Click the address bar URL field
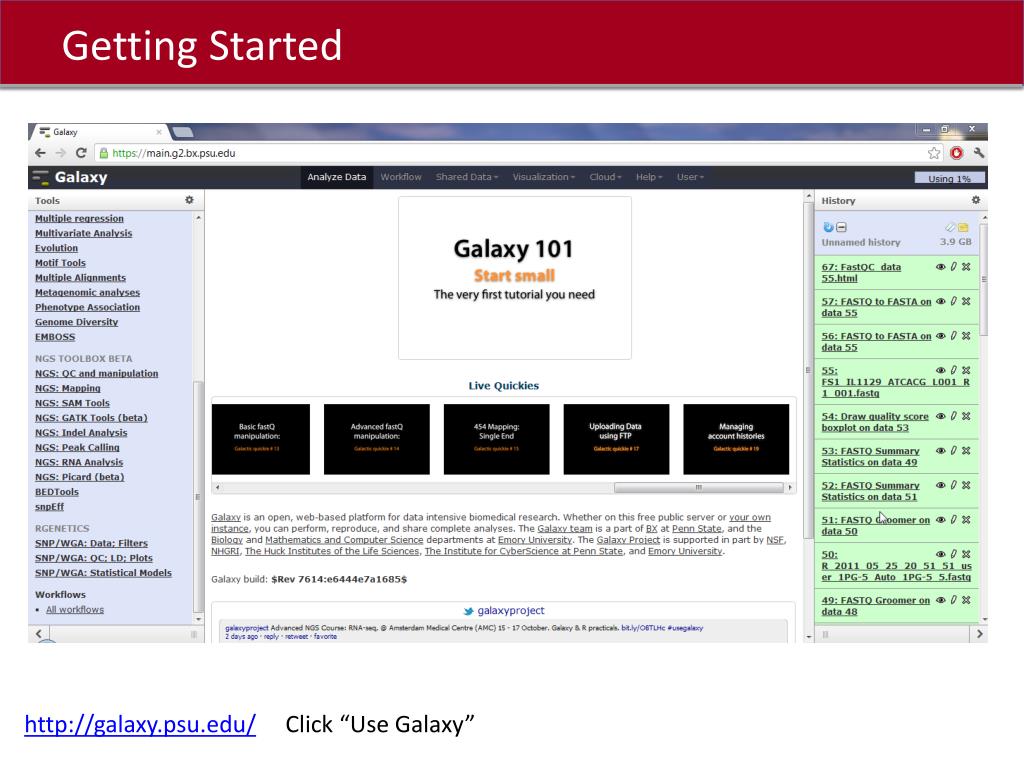 pyautogui.click(x=509, y=153)
